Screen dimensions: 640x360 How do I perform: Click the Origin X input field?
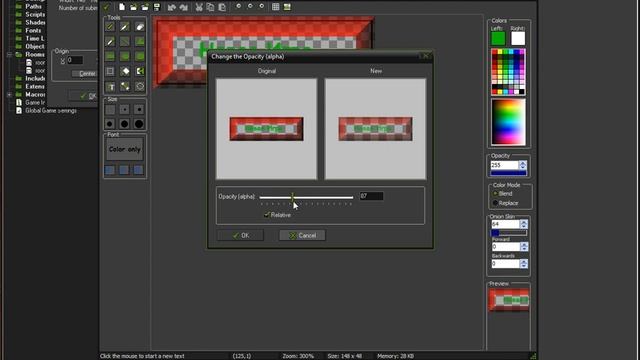pyautogui.click(x=75, y=60)
